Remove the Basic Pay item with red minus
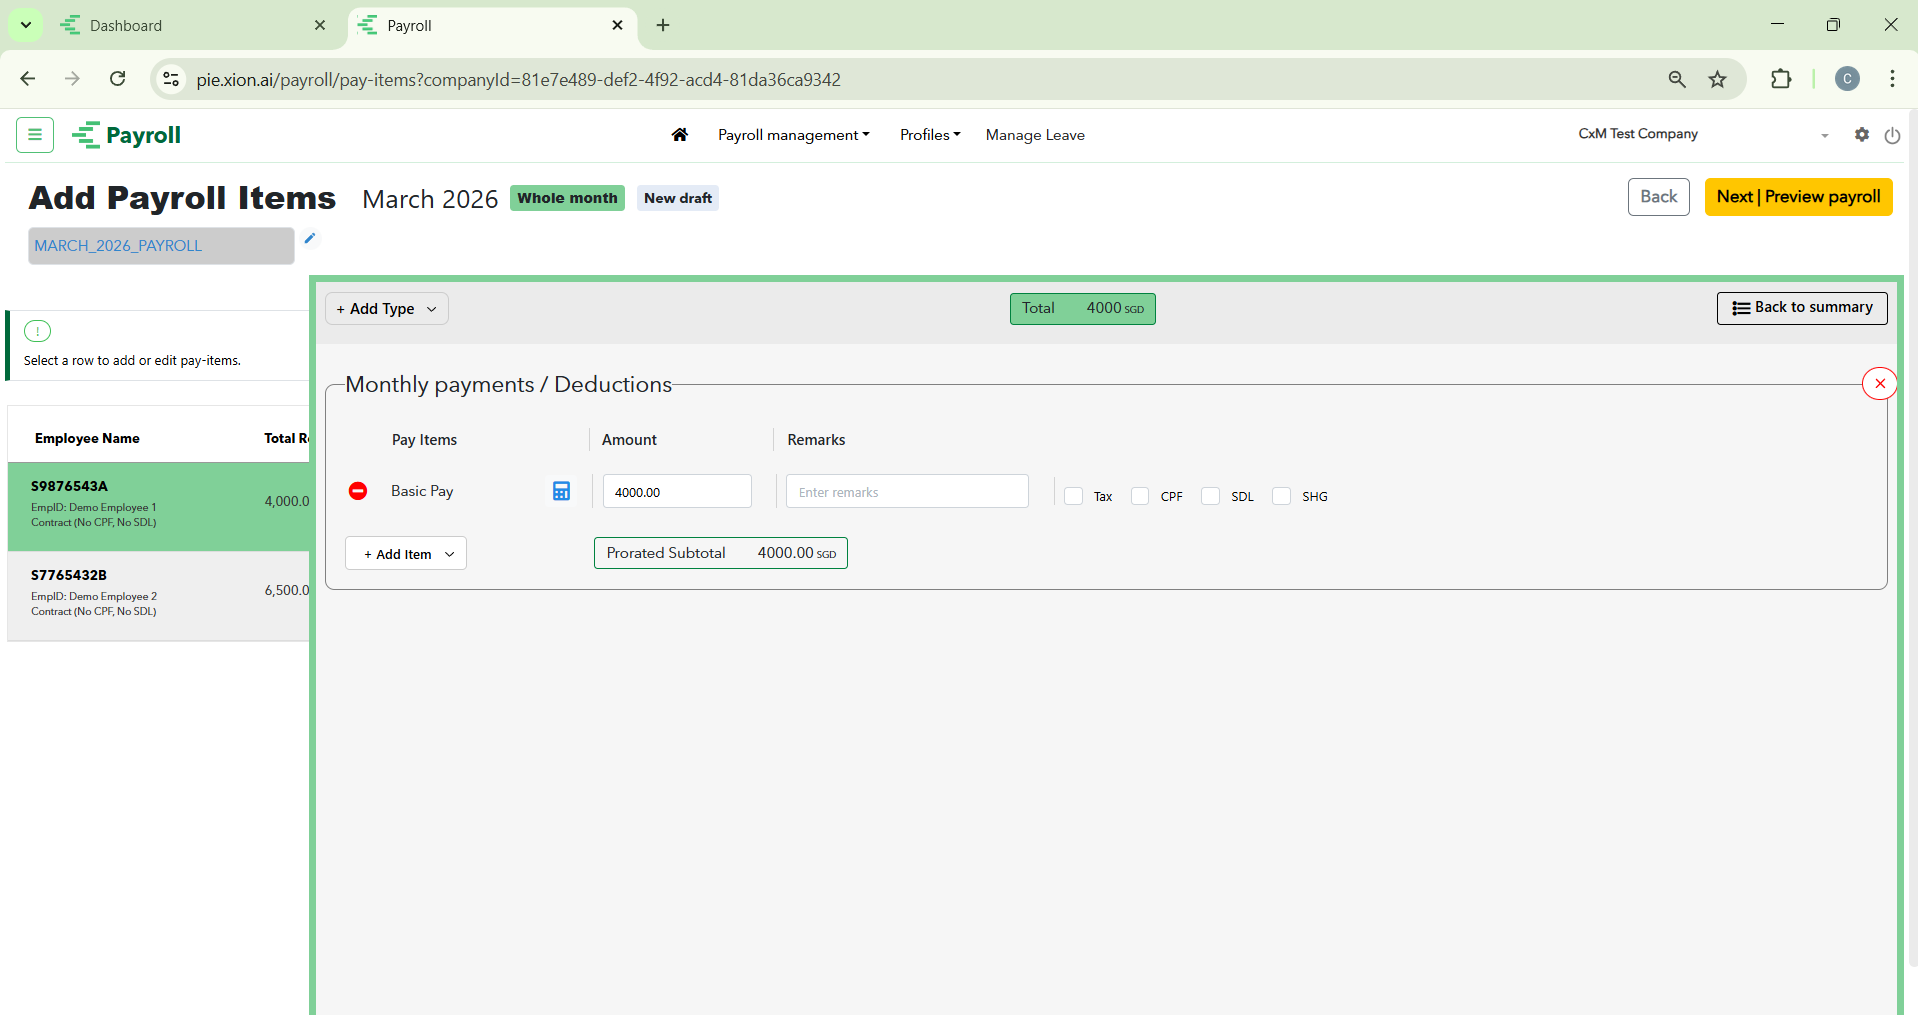 [358, 491]
